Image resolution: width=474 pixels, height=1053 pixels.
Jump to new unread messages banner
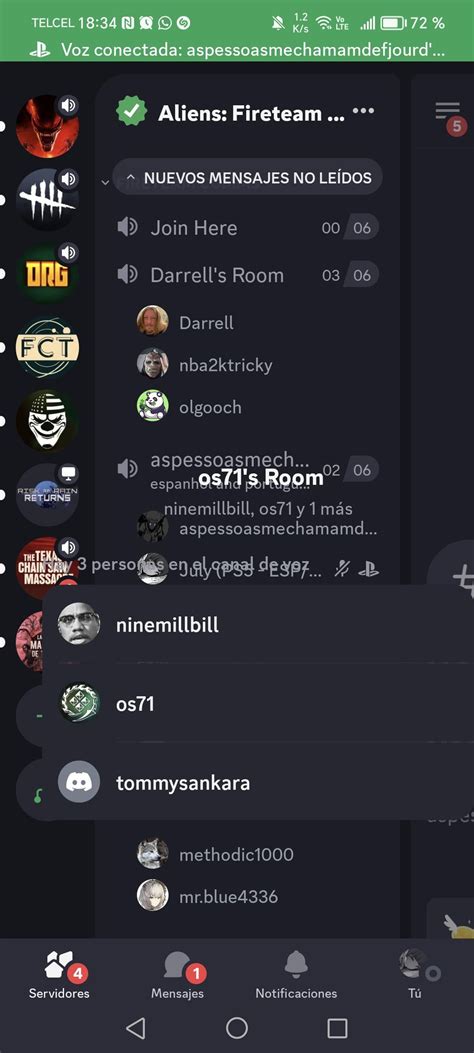pyautogui.click(x=248, y=177)
